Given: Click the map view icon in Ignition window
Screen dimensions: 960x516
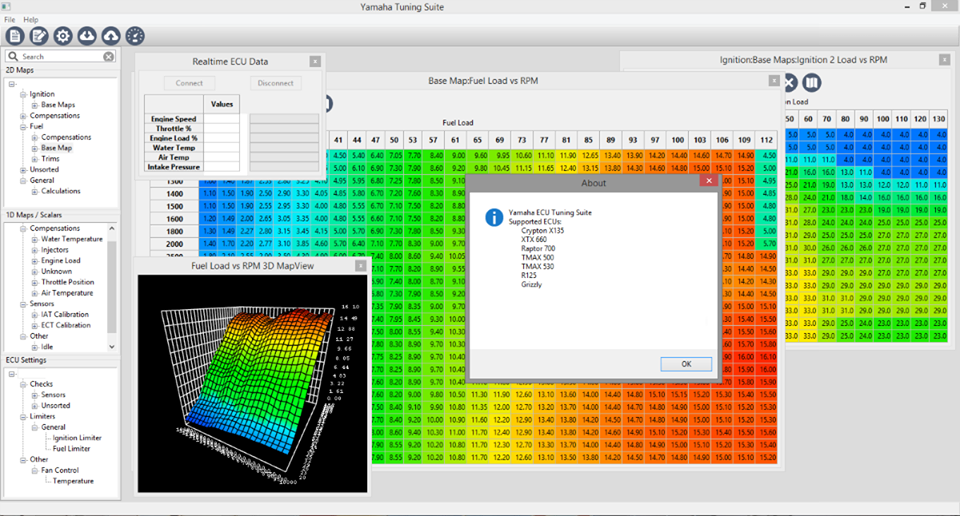Looking at the screenshot, I should (x=811, y=83).
